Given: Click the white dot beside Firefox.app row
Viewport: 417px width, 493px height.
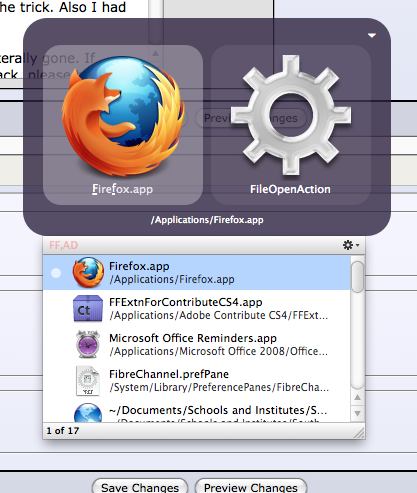Looking at the screenshot, I should pyautogui.click(x=56, y=273).
